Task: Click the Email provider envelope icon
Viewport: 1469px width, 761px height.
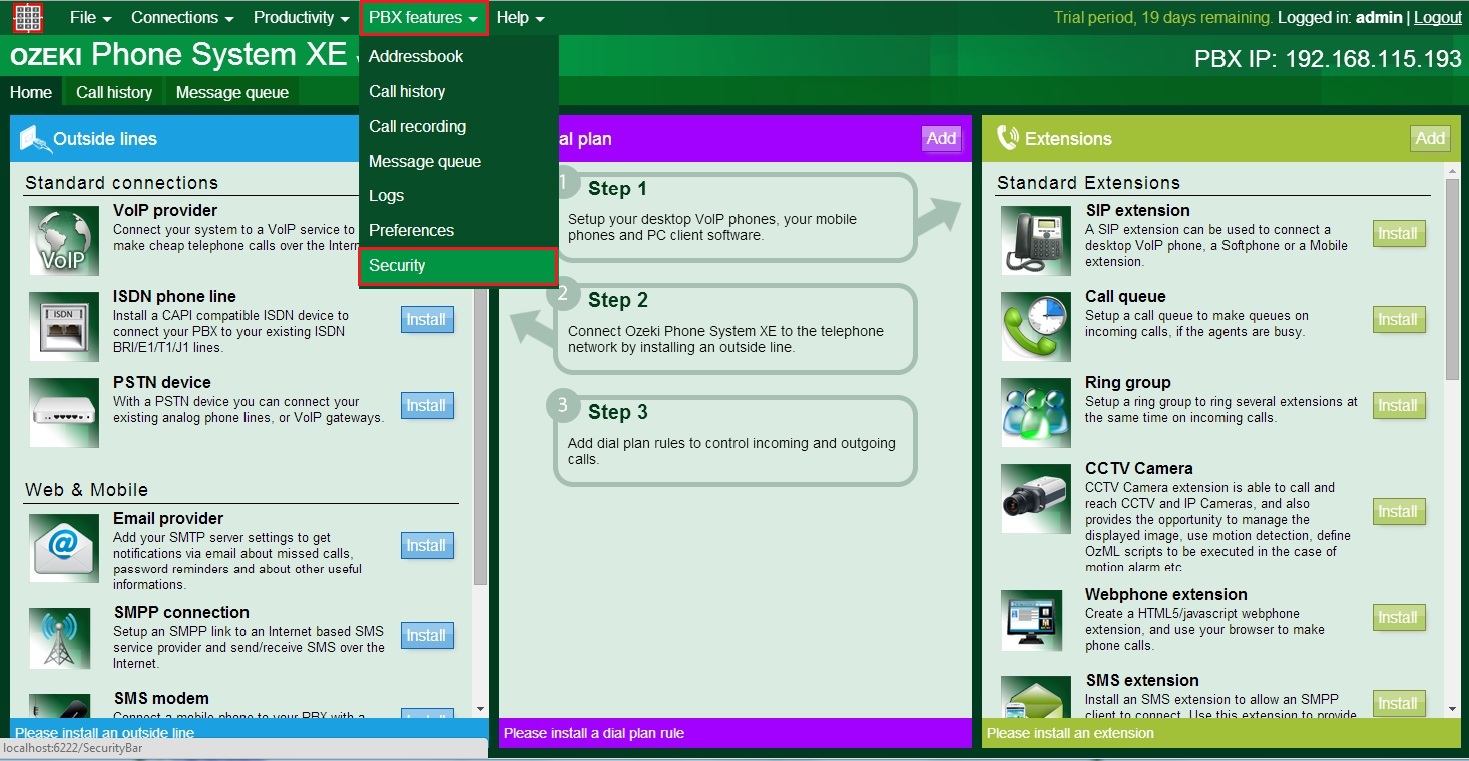Action: [64, 548]
